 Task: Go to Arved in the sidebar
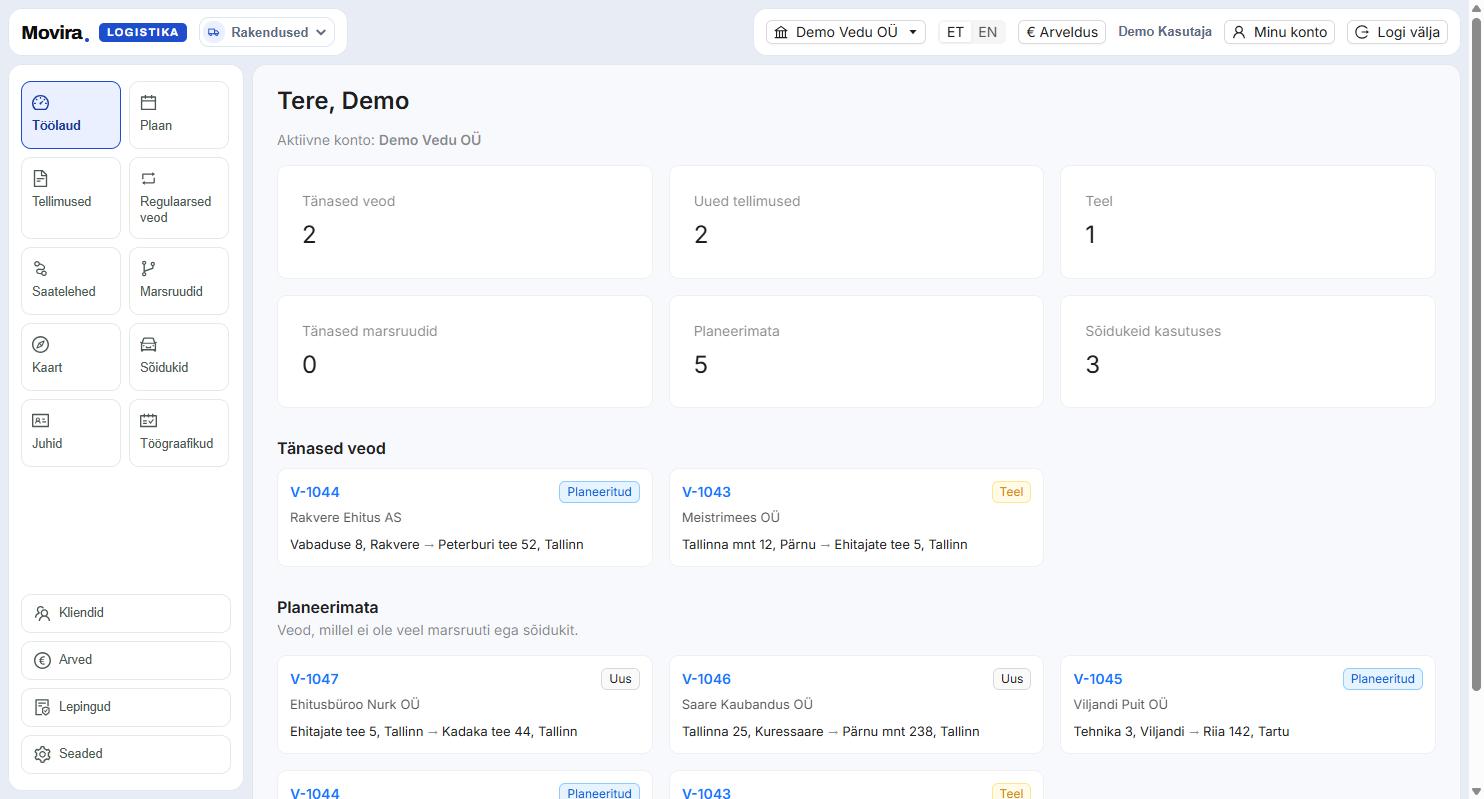pos(126,660)
